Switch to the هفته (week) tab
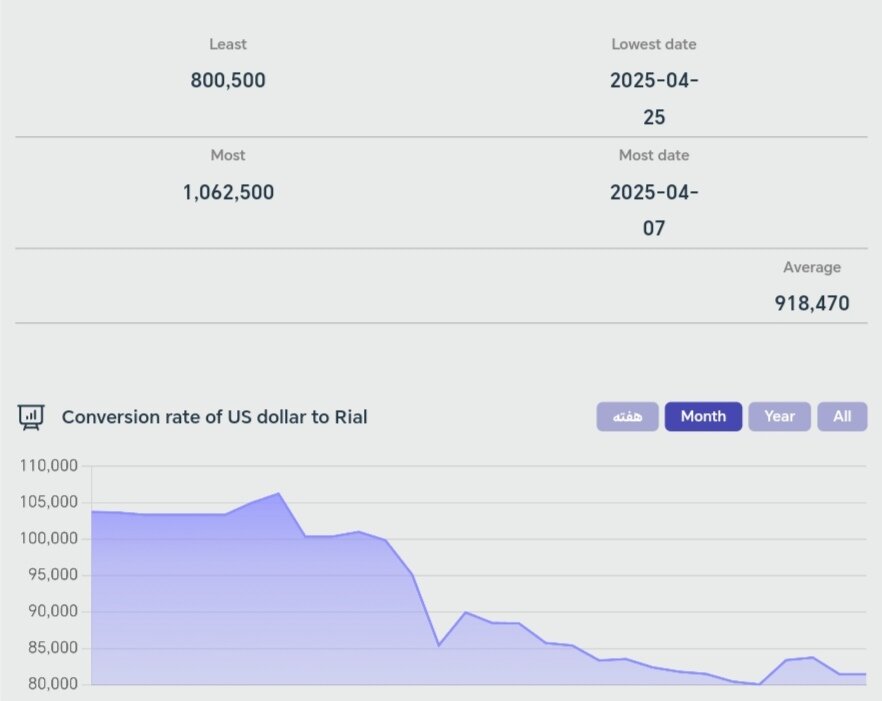 click(x=628, y=416)
